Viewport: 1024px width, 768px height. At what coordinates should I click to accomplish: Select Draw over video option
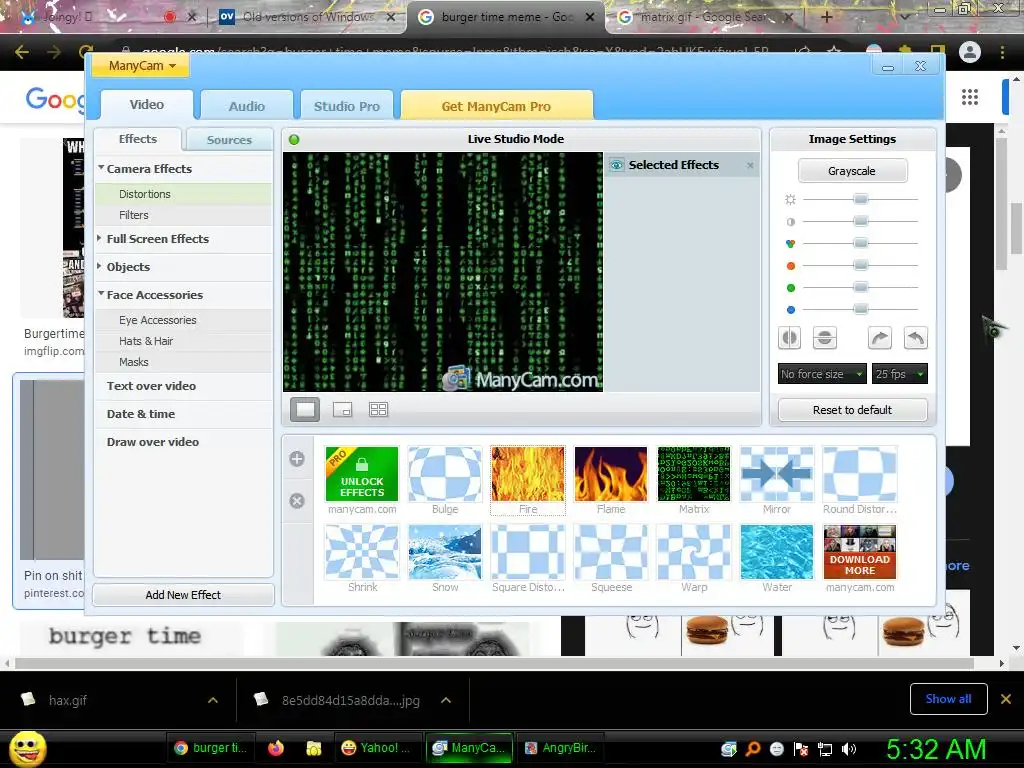[153, 442]
